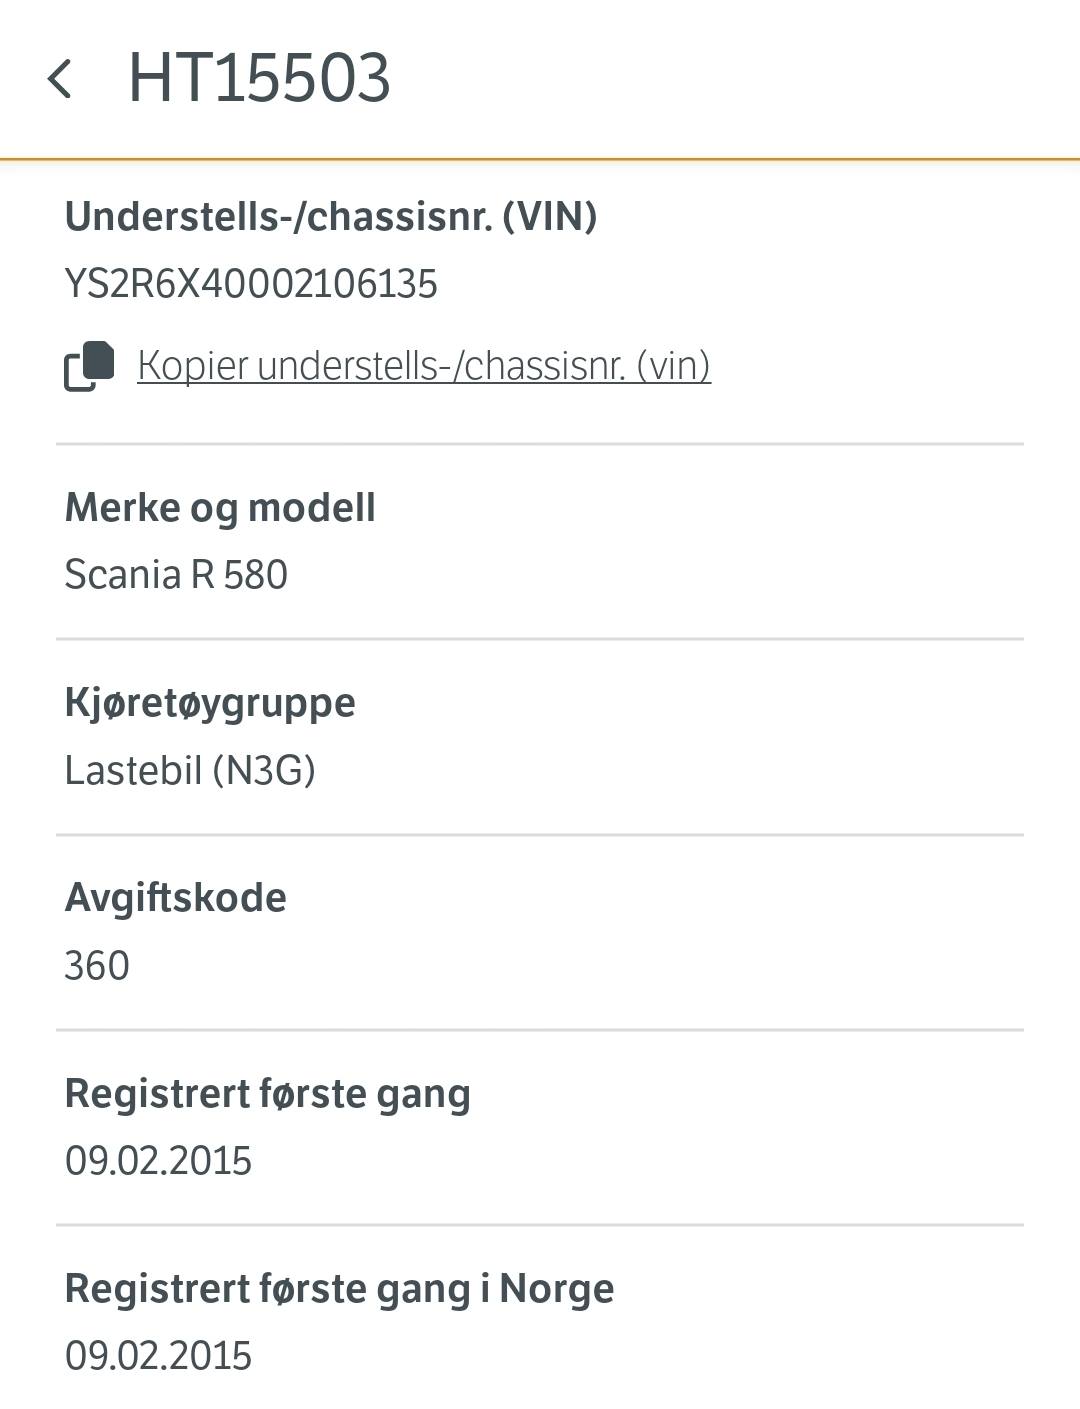
Task: Select the 'Understells-/chassisnr. (VIN)' heading
Action: coord(331,216)
